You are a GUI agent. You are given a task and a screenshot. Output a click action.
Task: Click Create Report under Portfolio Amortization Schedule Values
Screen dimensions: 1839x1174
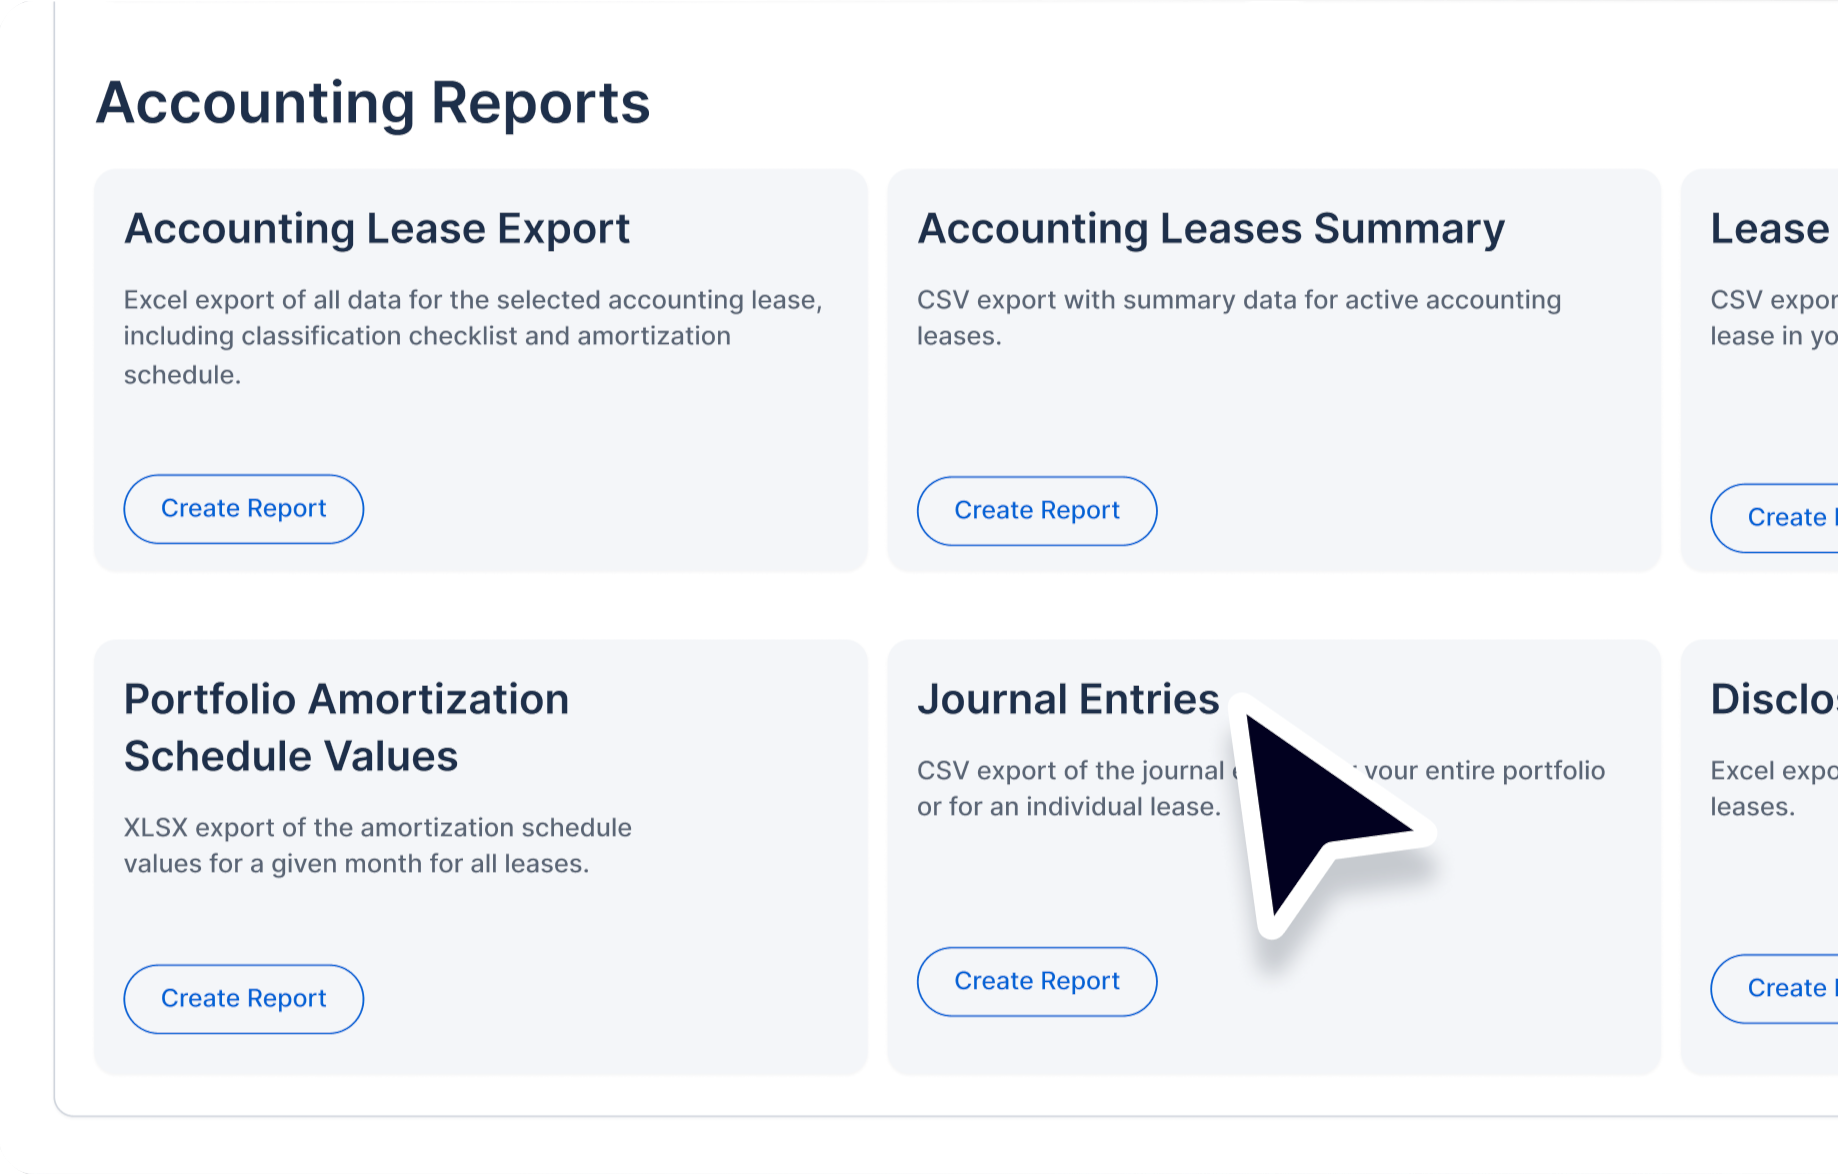[243, 999]
